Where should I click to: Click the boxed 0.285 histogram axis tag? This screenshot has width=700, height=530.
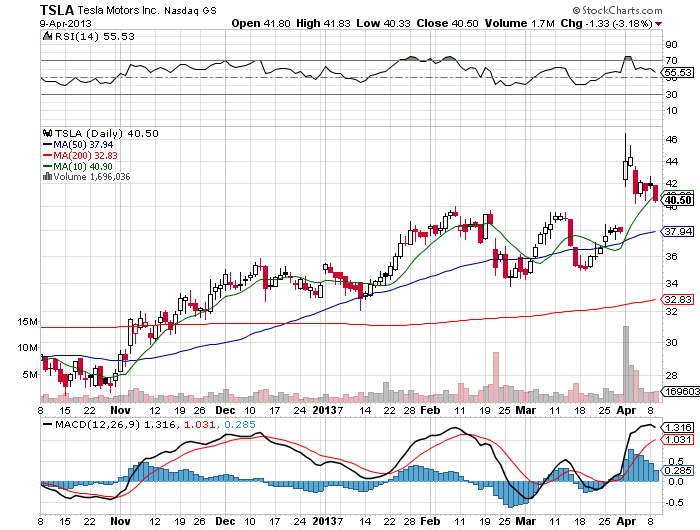pyautogui.click(x=678, y=471)
